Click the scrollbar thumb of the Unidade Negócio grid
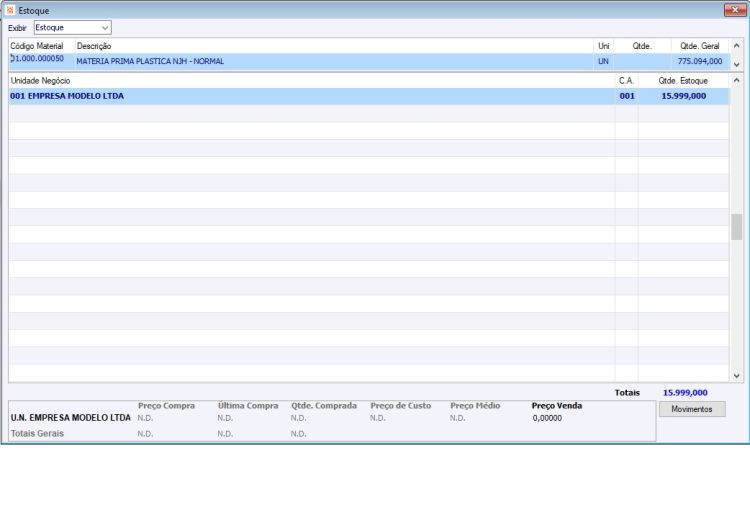The height and width of the screenshot is (523, 750). 737,227
